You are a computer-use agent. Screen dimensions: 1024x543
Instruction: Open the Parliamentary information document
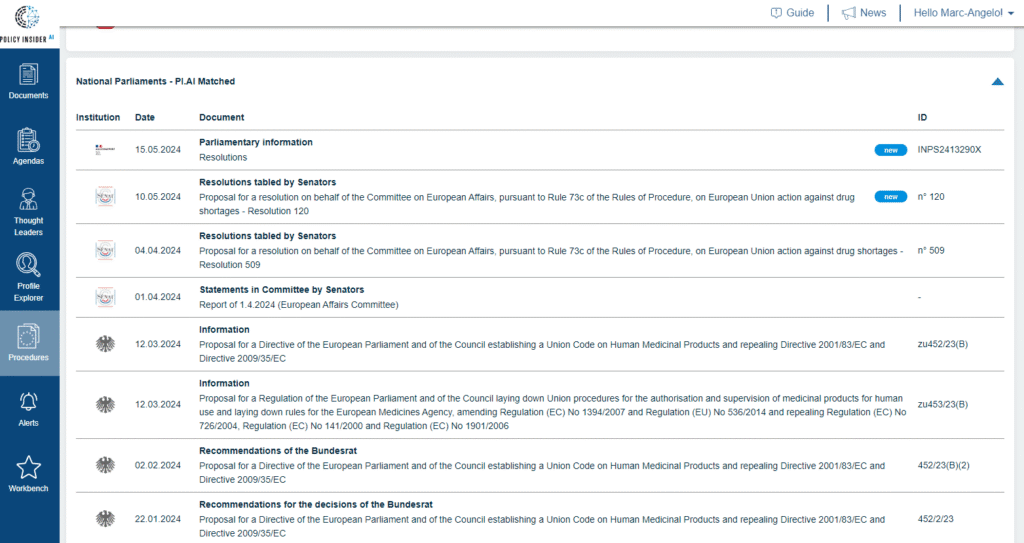[256, 142]
